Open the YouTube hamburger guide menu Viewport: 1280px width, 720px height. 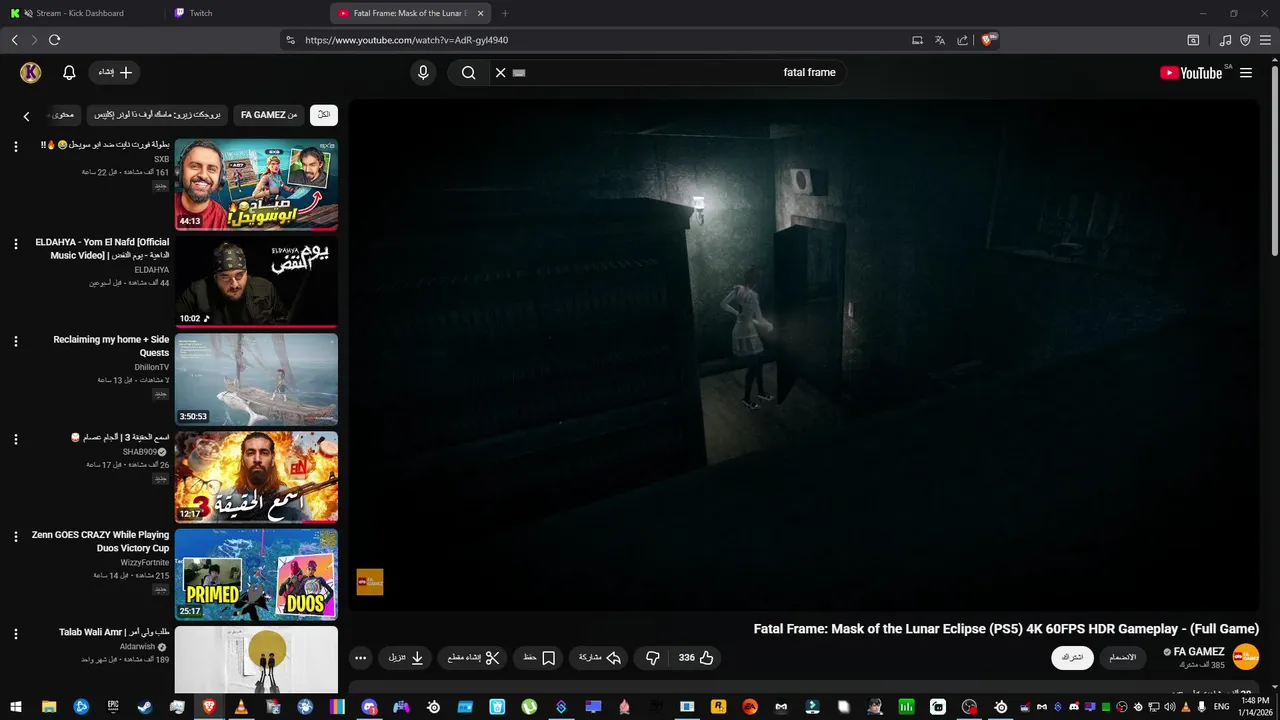[x=1246, y=72]
